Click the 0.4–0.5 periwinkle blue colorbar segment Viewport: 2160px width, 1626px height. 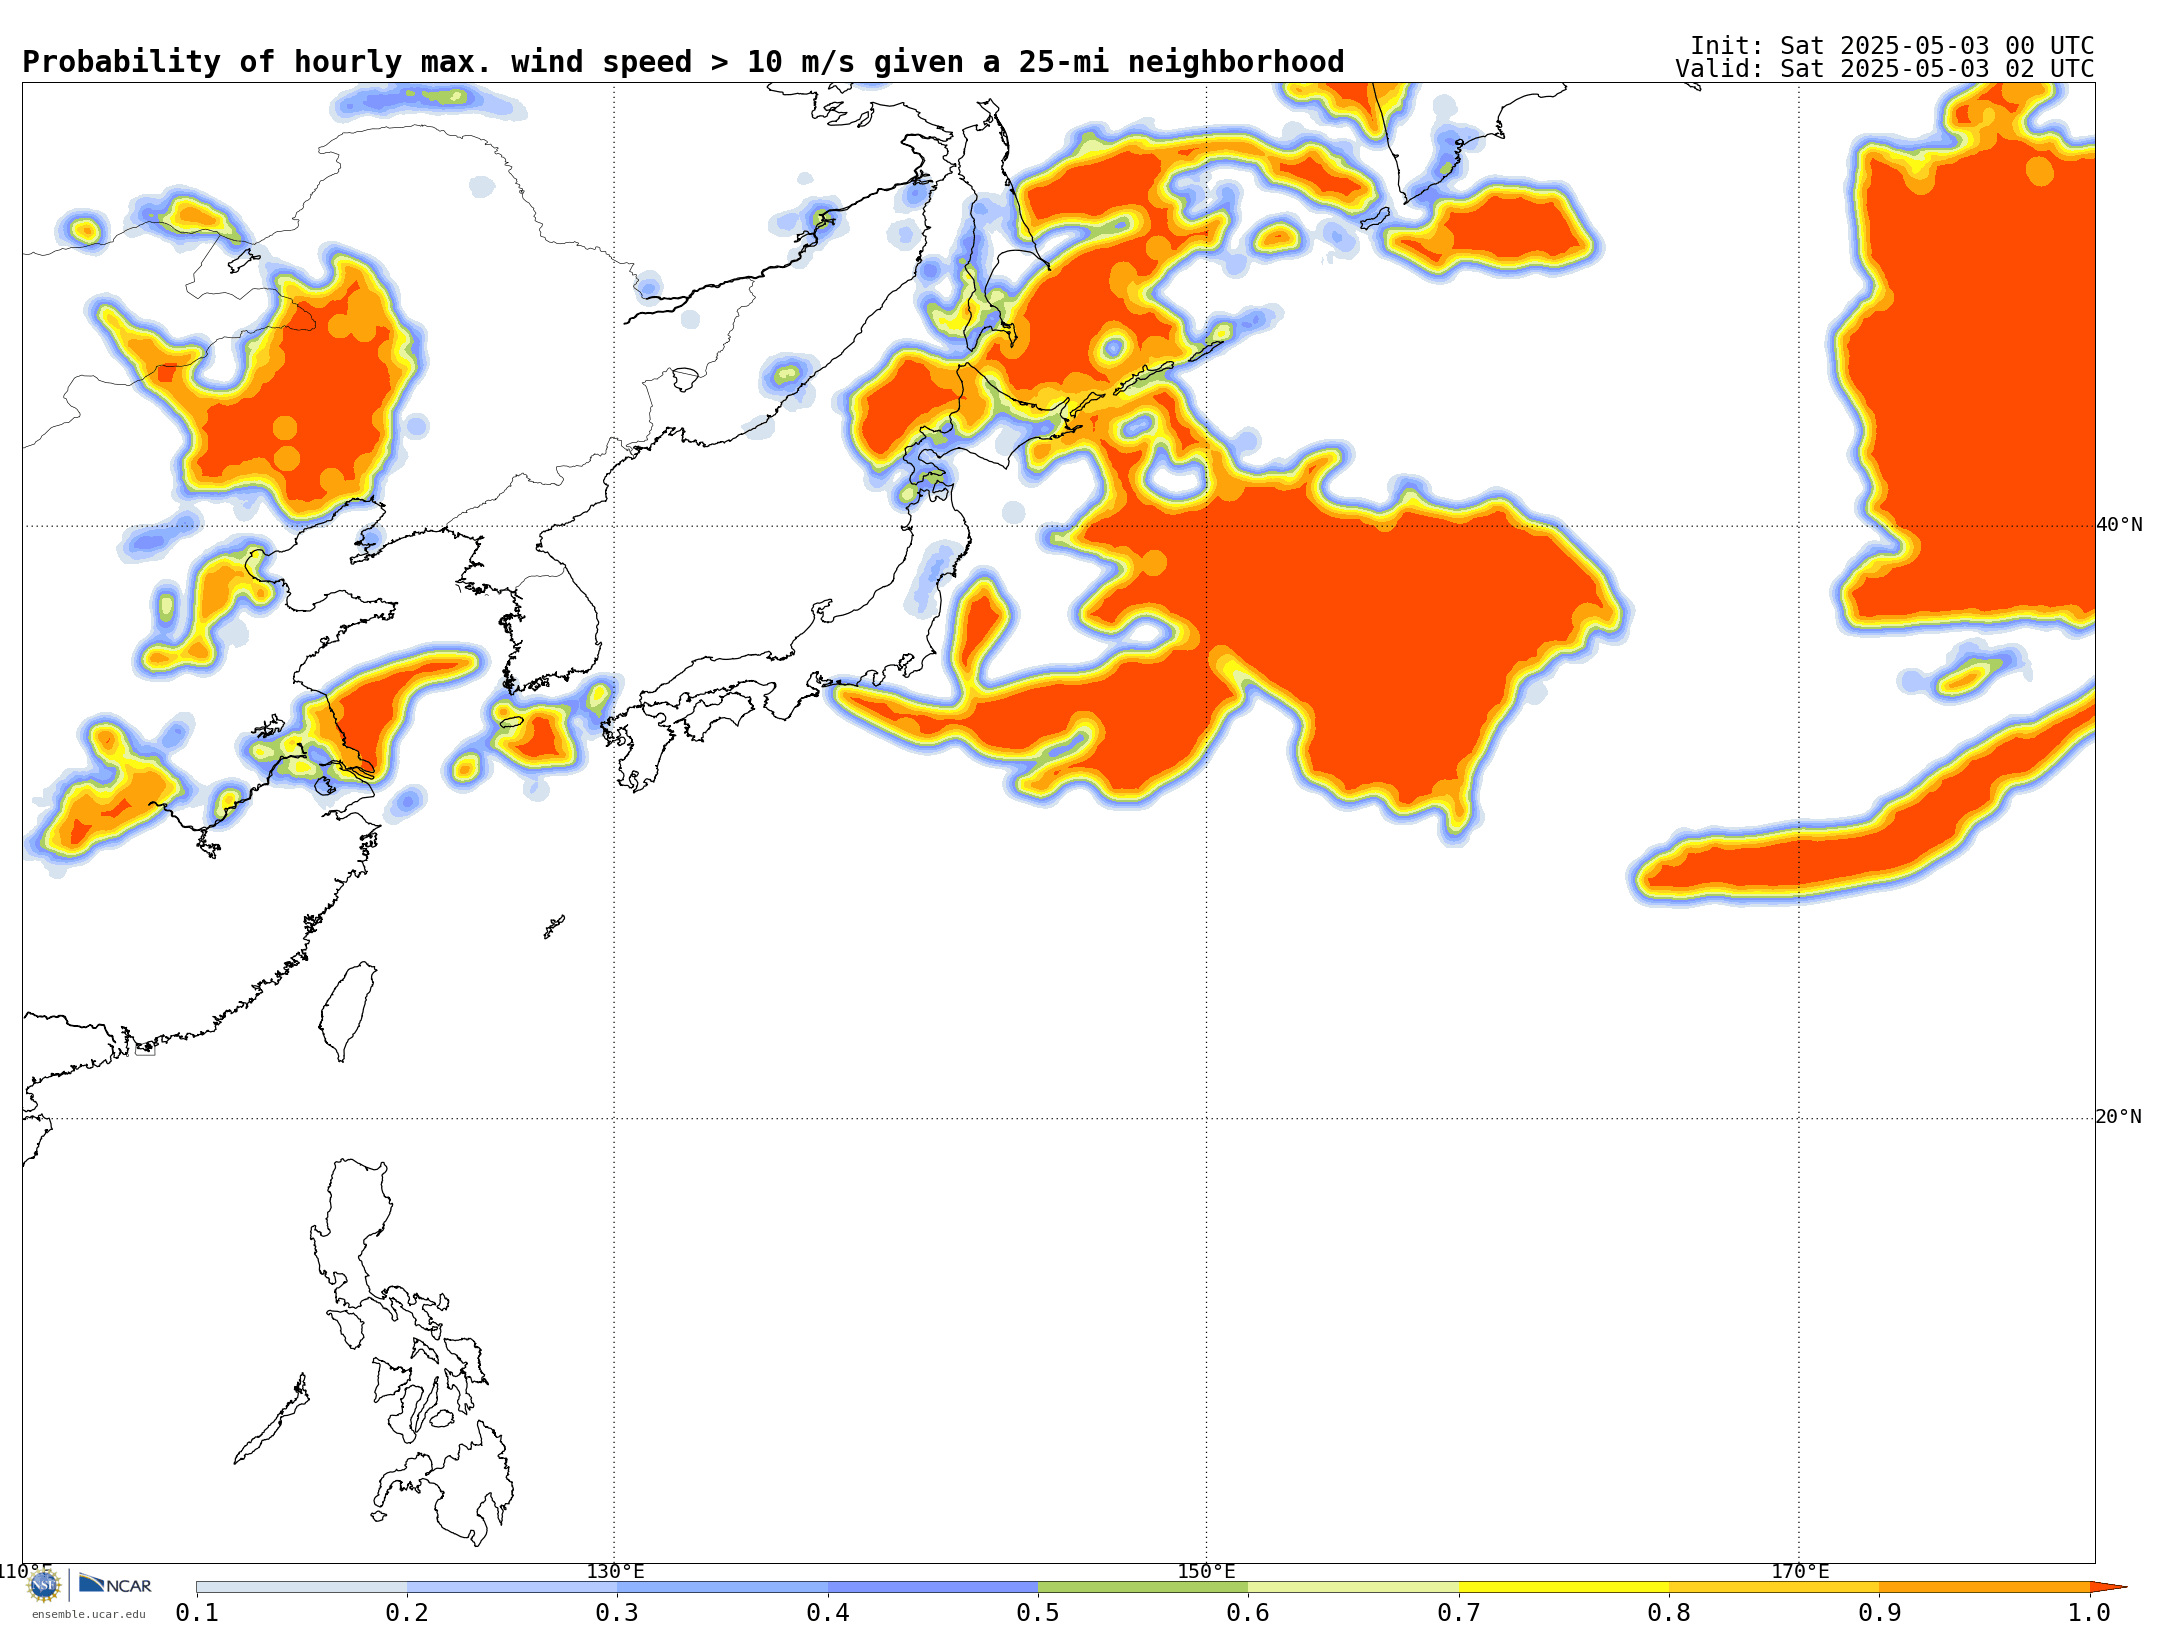pyautogui.click(x=933, y=1587)
